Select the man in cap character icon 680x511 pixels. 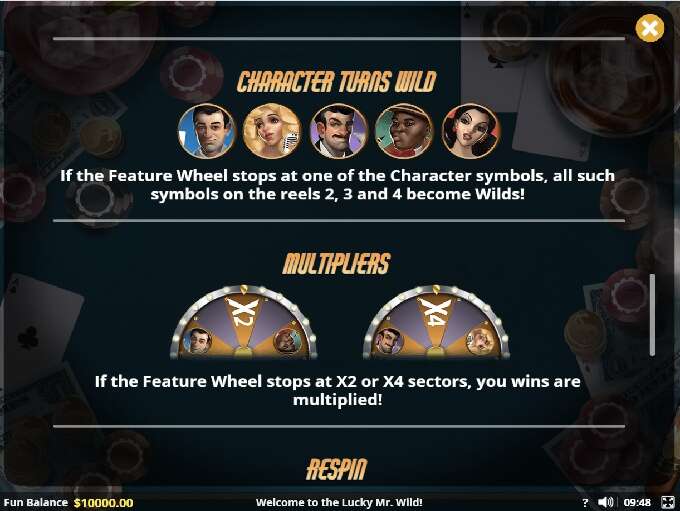coord(404,131)
